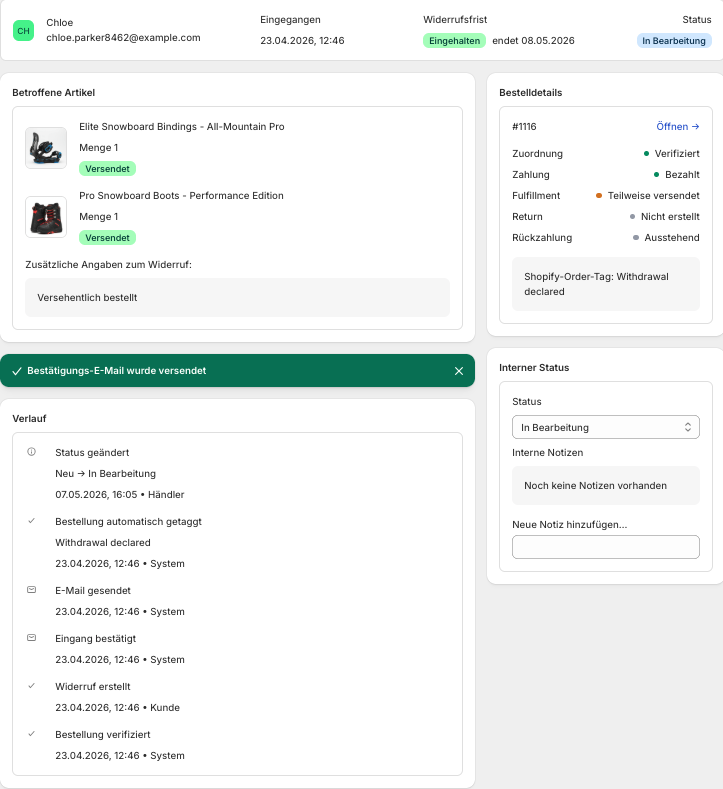
Task: Click the mail icon beside E-Mail gesendet
Action: (x=31, y=590)
